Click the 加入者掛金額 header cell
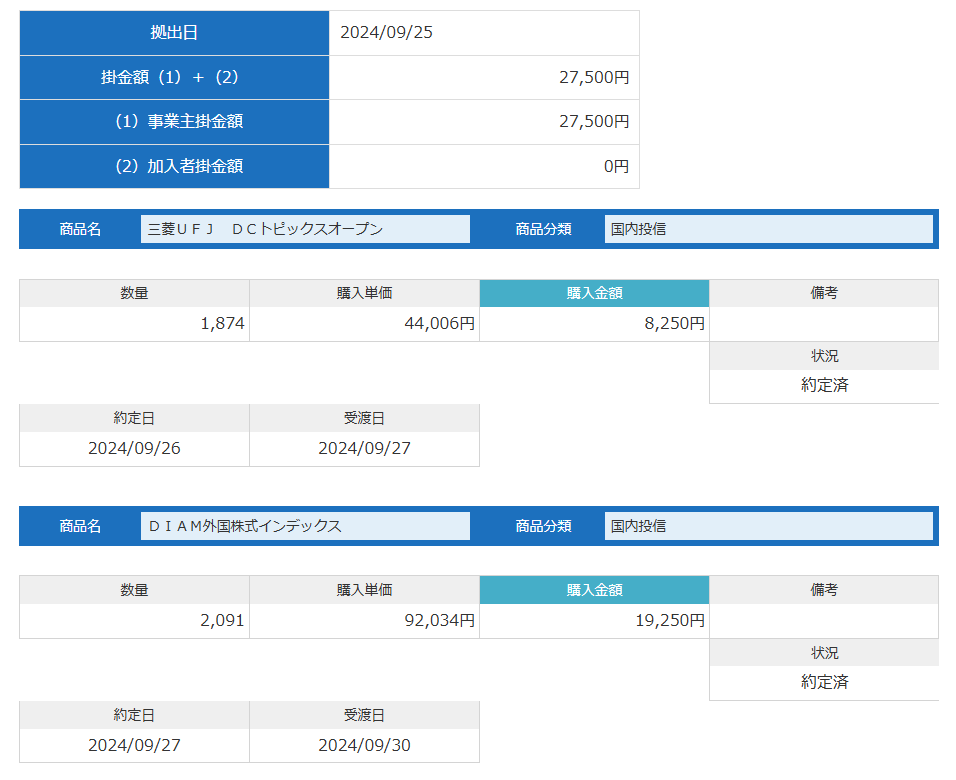Viewport: 956px width, 780px height. pyautogui.click(x=174, y=166)
